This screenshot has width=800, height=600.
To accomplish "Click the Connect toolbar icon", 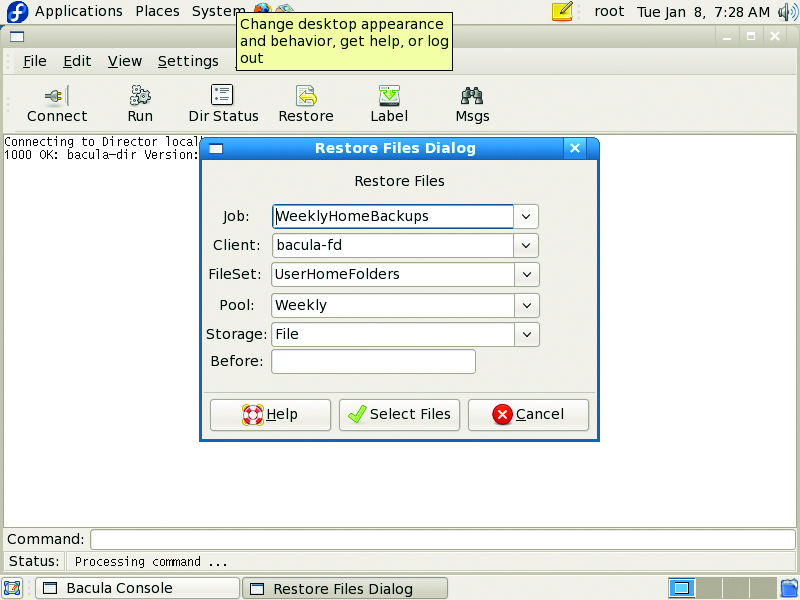I will pos(56,97).
